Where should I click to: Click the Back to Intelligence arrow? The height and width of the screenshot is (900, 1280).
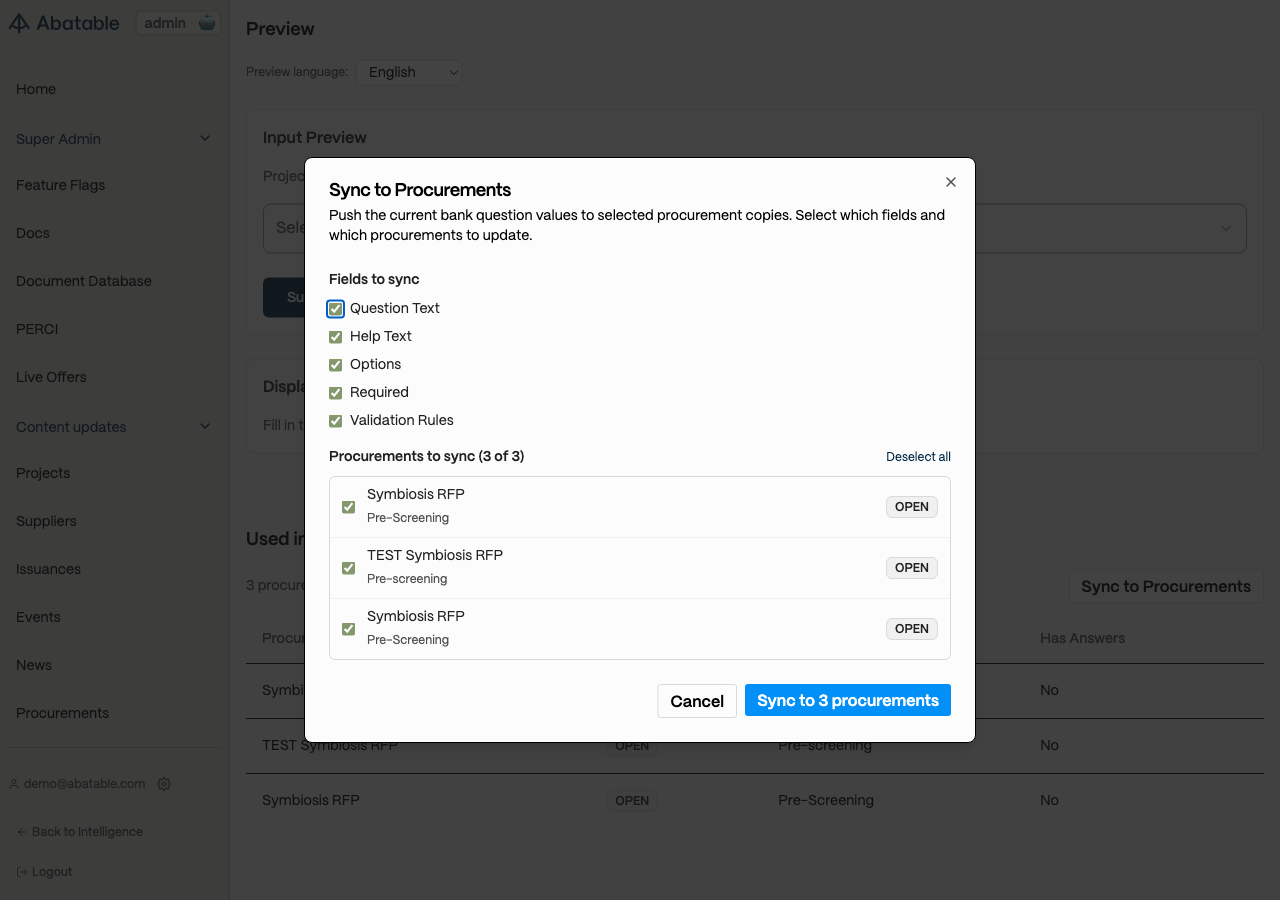(22, 832)
